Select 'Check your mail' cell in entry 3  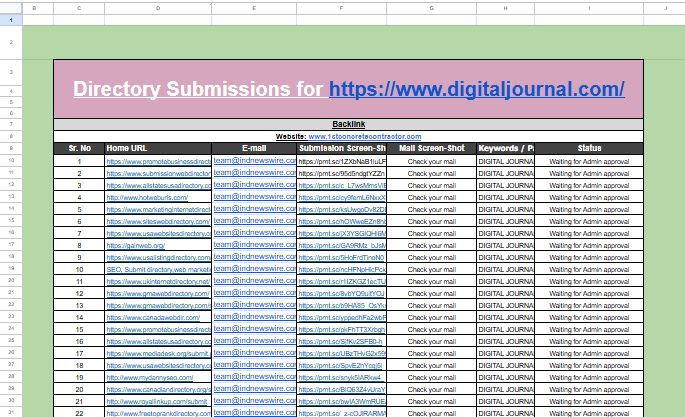[x=432, y=186]
